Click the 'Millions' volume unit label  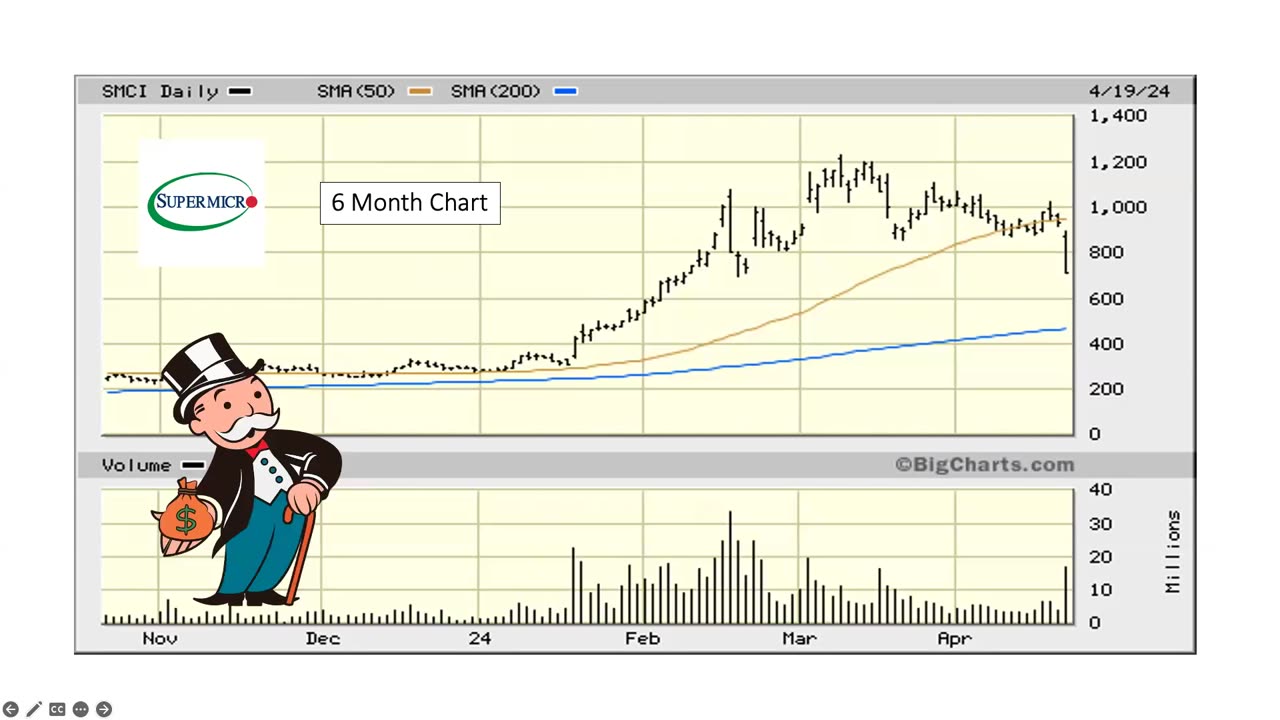coord(1173,552)
